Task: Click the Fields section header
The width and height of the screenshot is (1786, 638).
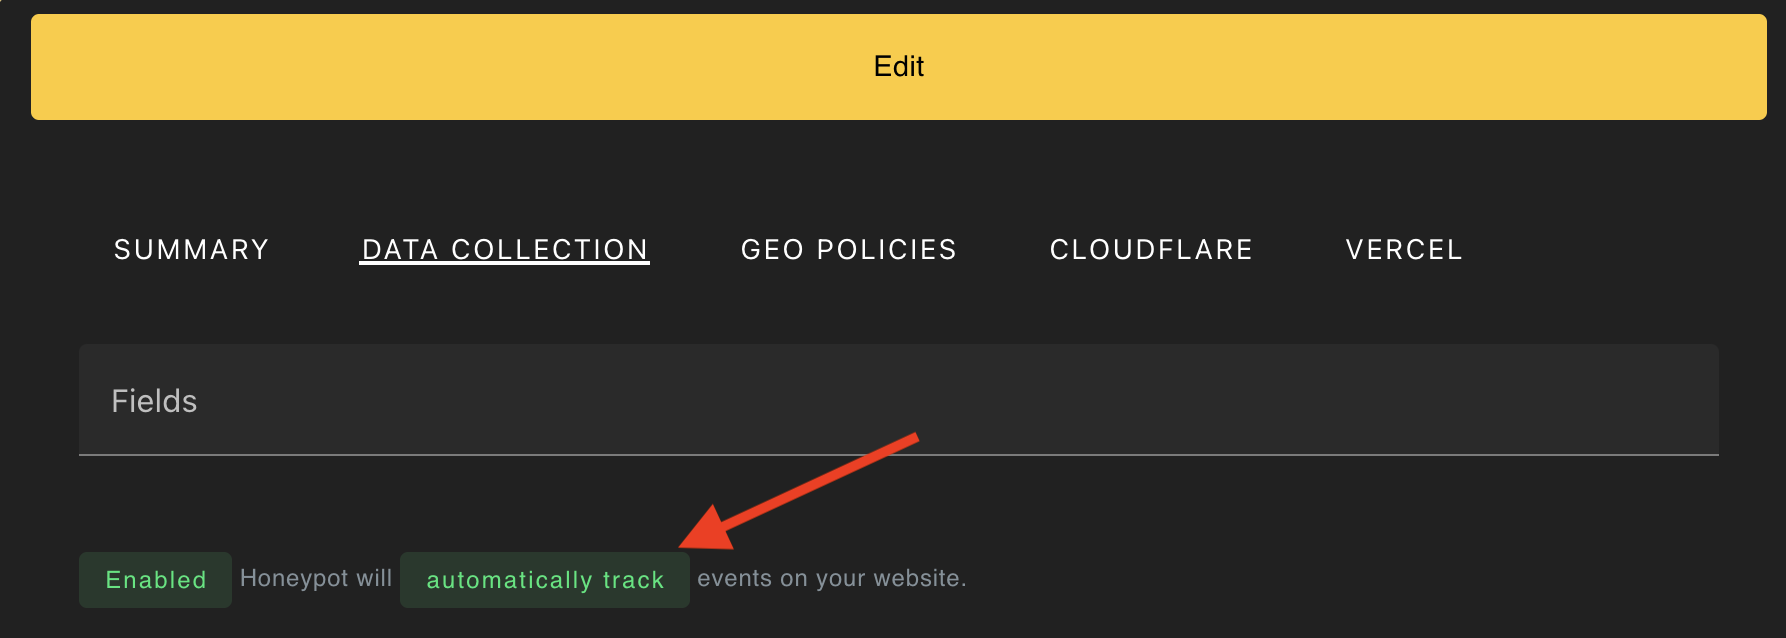Action: coord(154,399)
